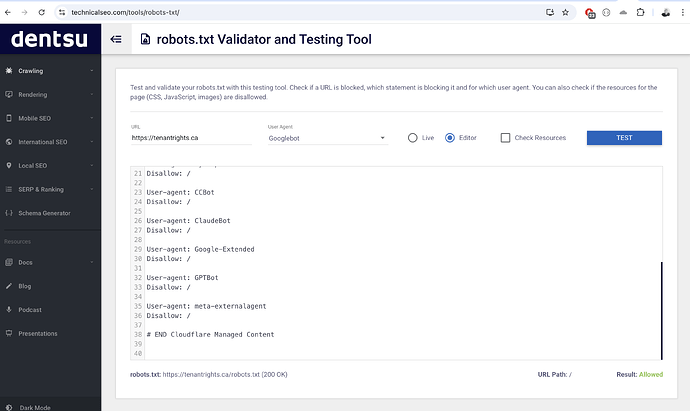Enable the Check Resources checkbox
690x411 pixels.
506,138
